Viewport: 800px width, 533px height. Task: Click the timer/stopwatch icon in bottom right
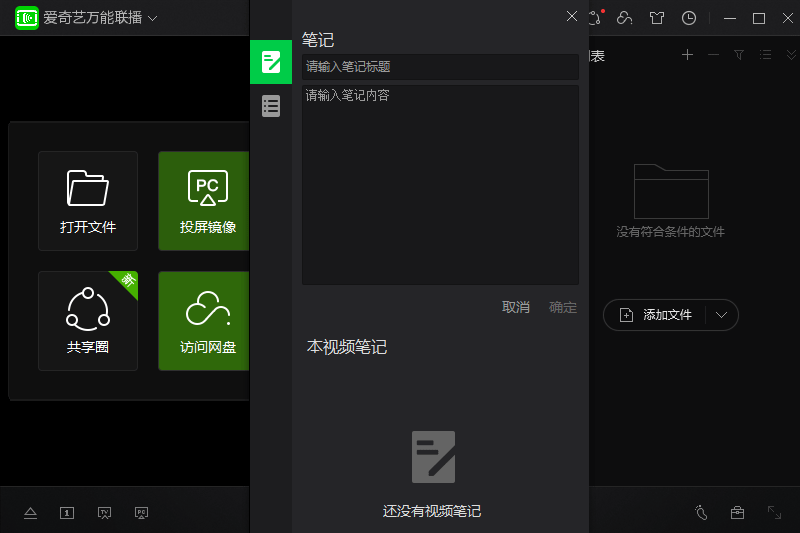(701, 512)
